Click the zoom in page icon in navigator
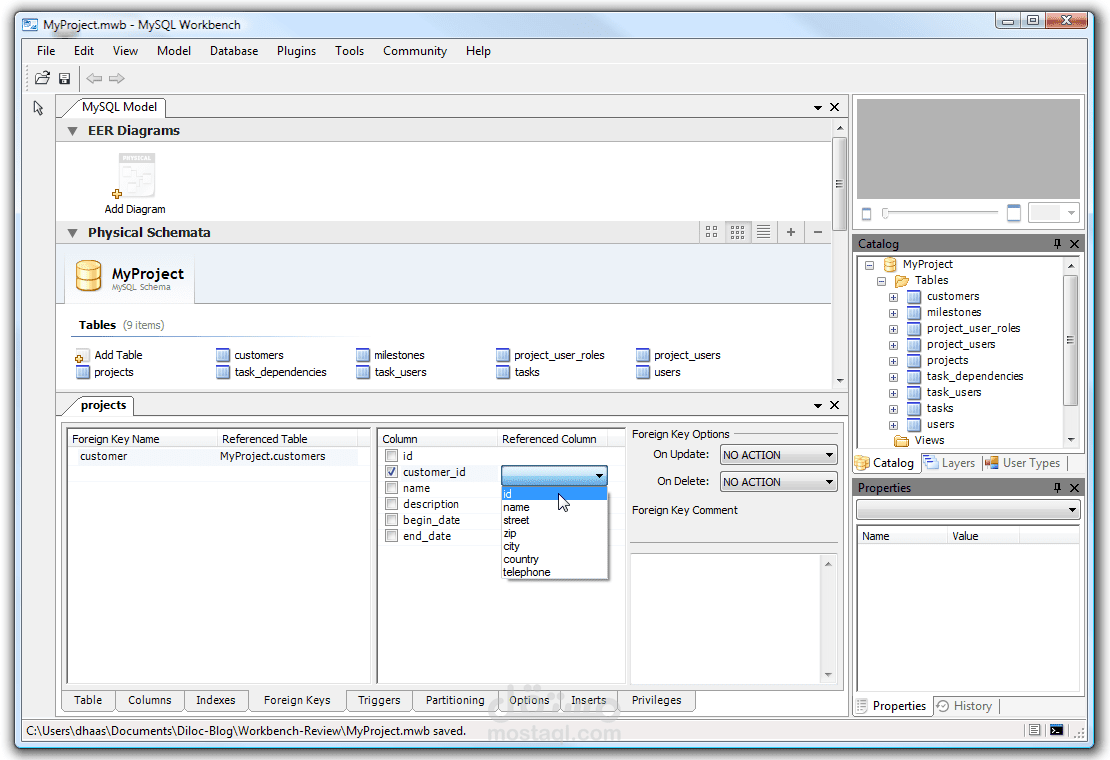Image resolution: width=1110 pixels, height=760 pixels. [1014, 212]
